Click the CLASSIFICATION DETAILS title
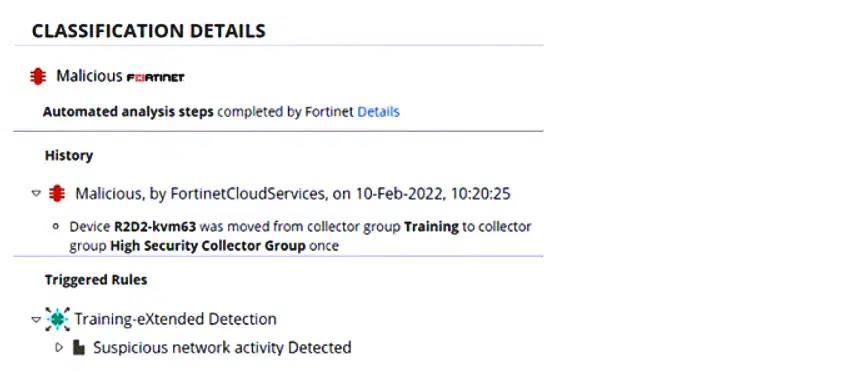This screenshot has height=380, width=850. [149, 31]
